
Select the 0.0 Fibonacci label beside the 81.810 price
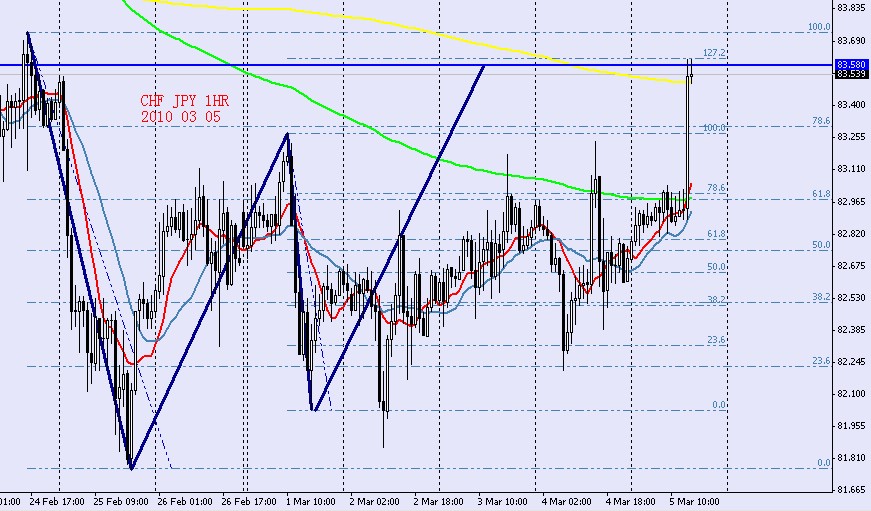click(824, 463)
